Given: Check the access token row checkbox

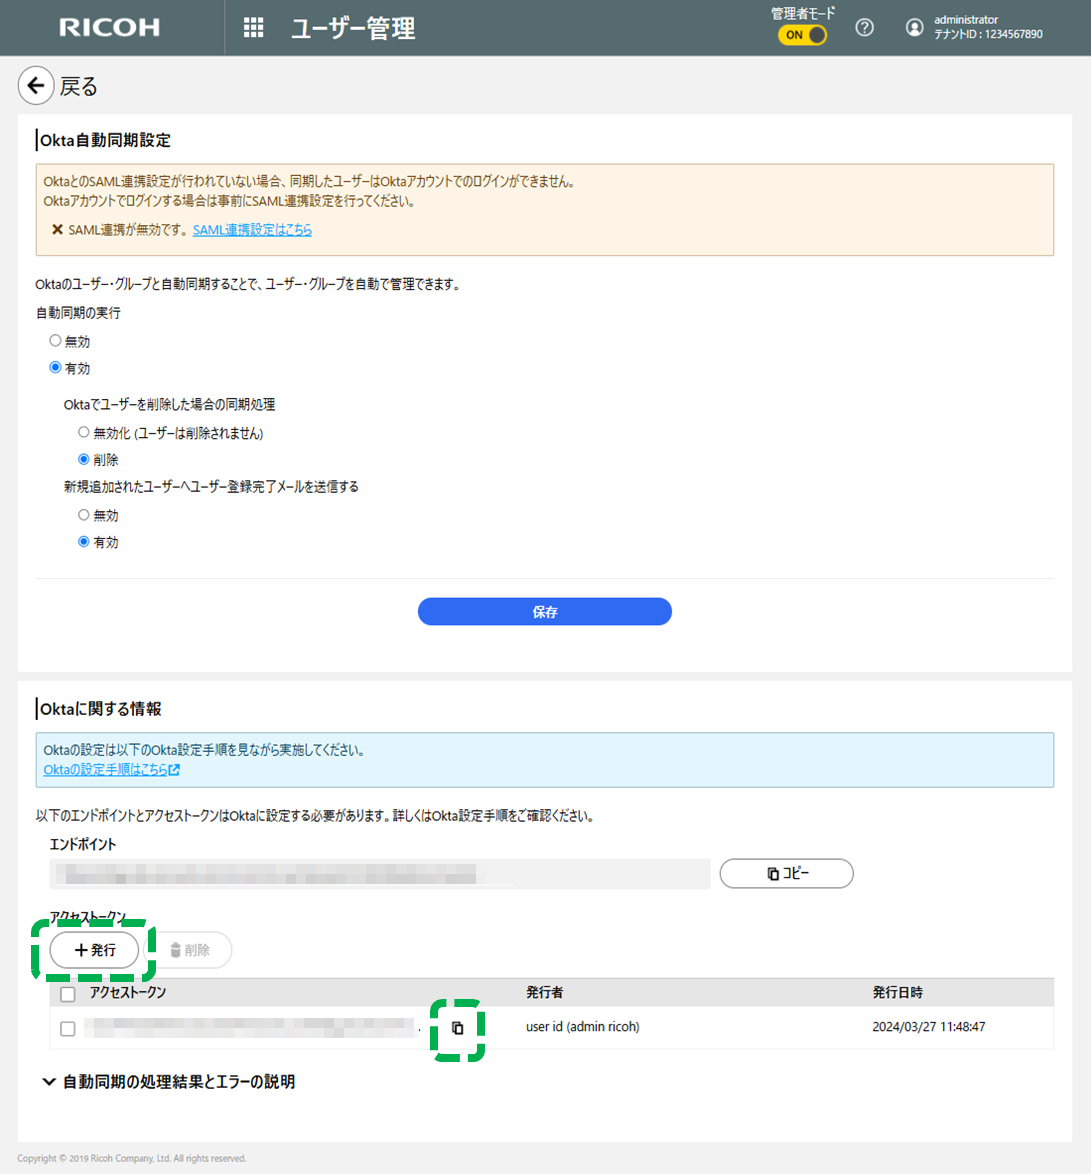Looking at the screenshot, I should pyautogui.click(x=68, y=1029).
